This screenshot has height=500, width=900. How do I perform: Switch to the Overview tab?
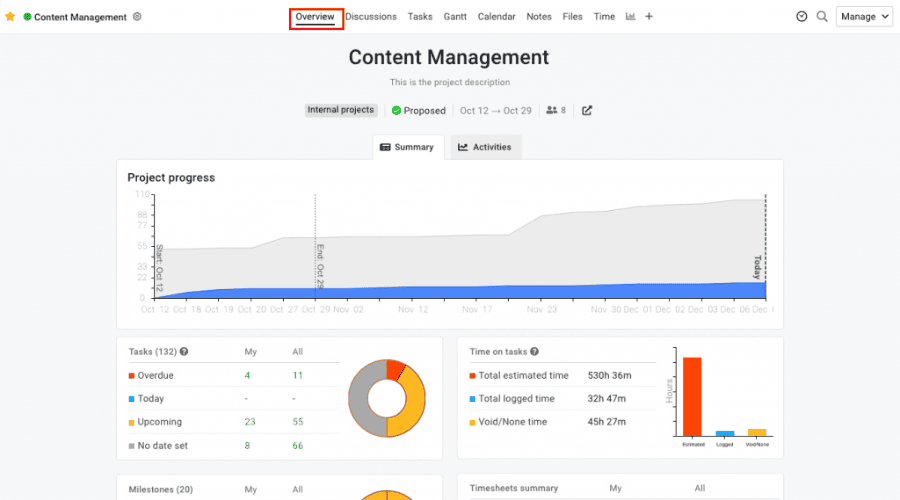pos(315,17)
